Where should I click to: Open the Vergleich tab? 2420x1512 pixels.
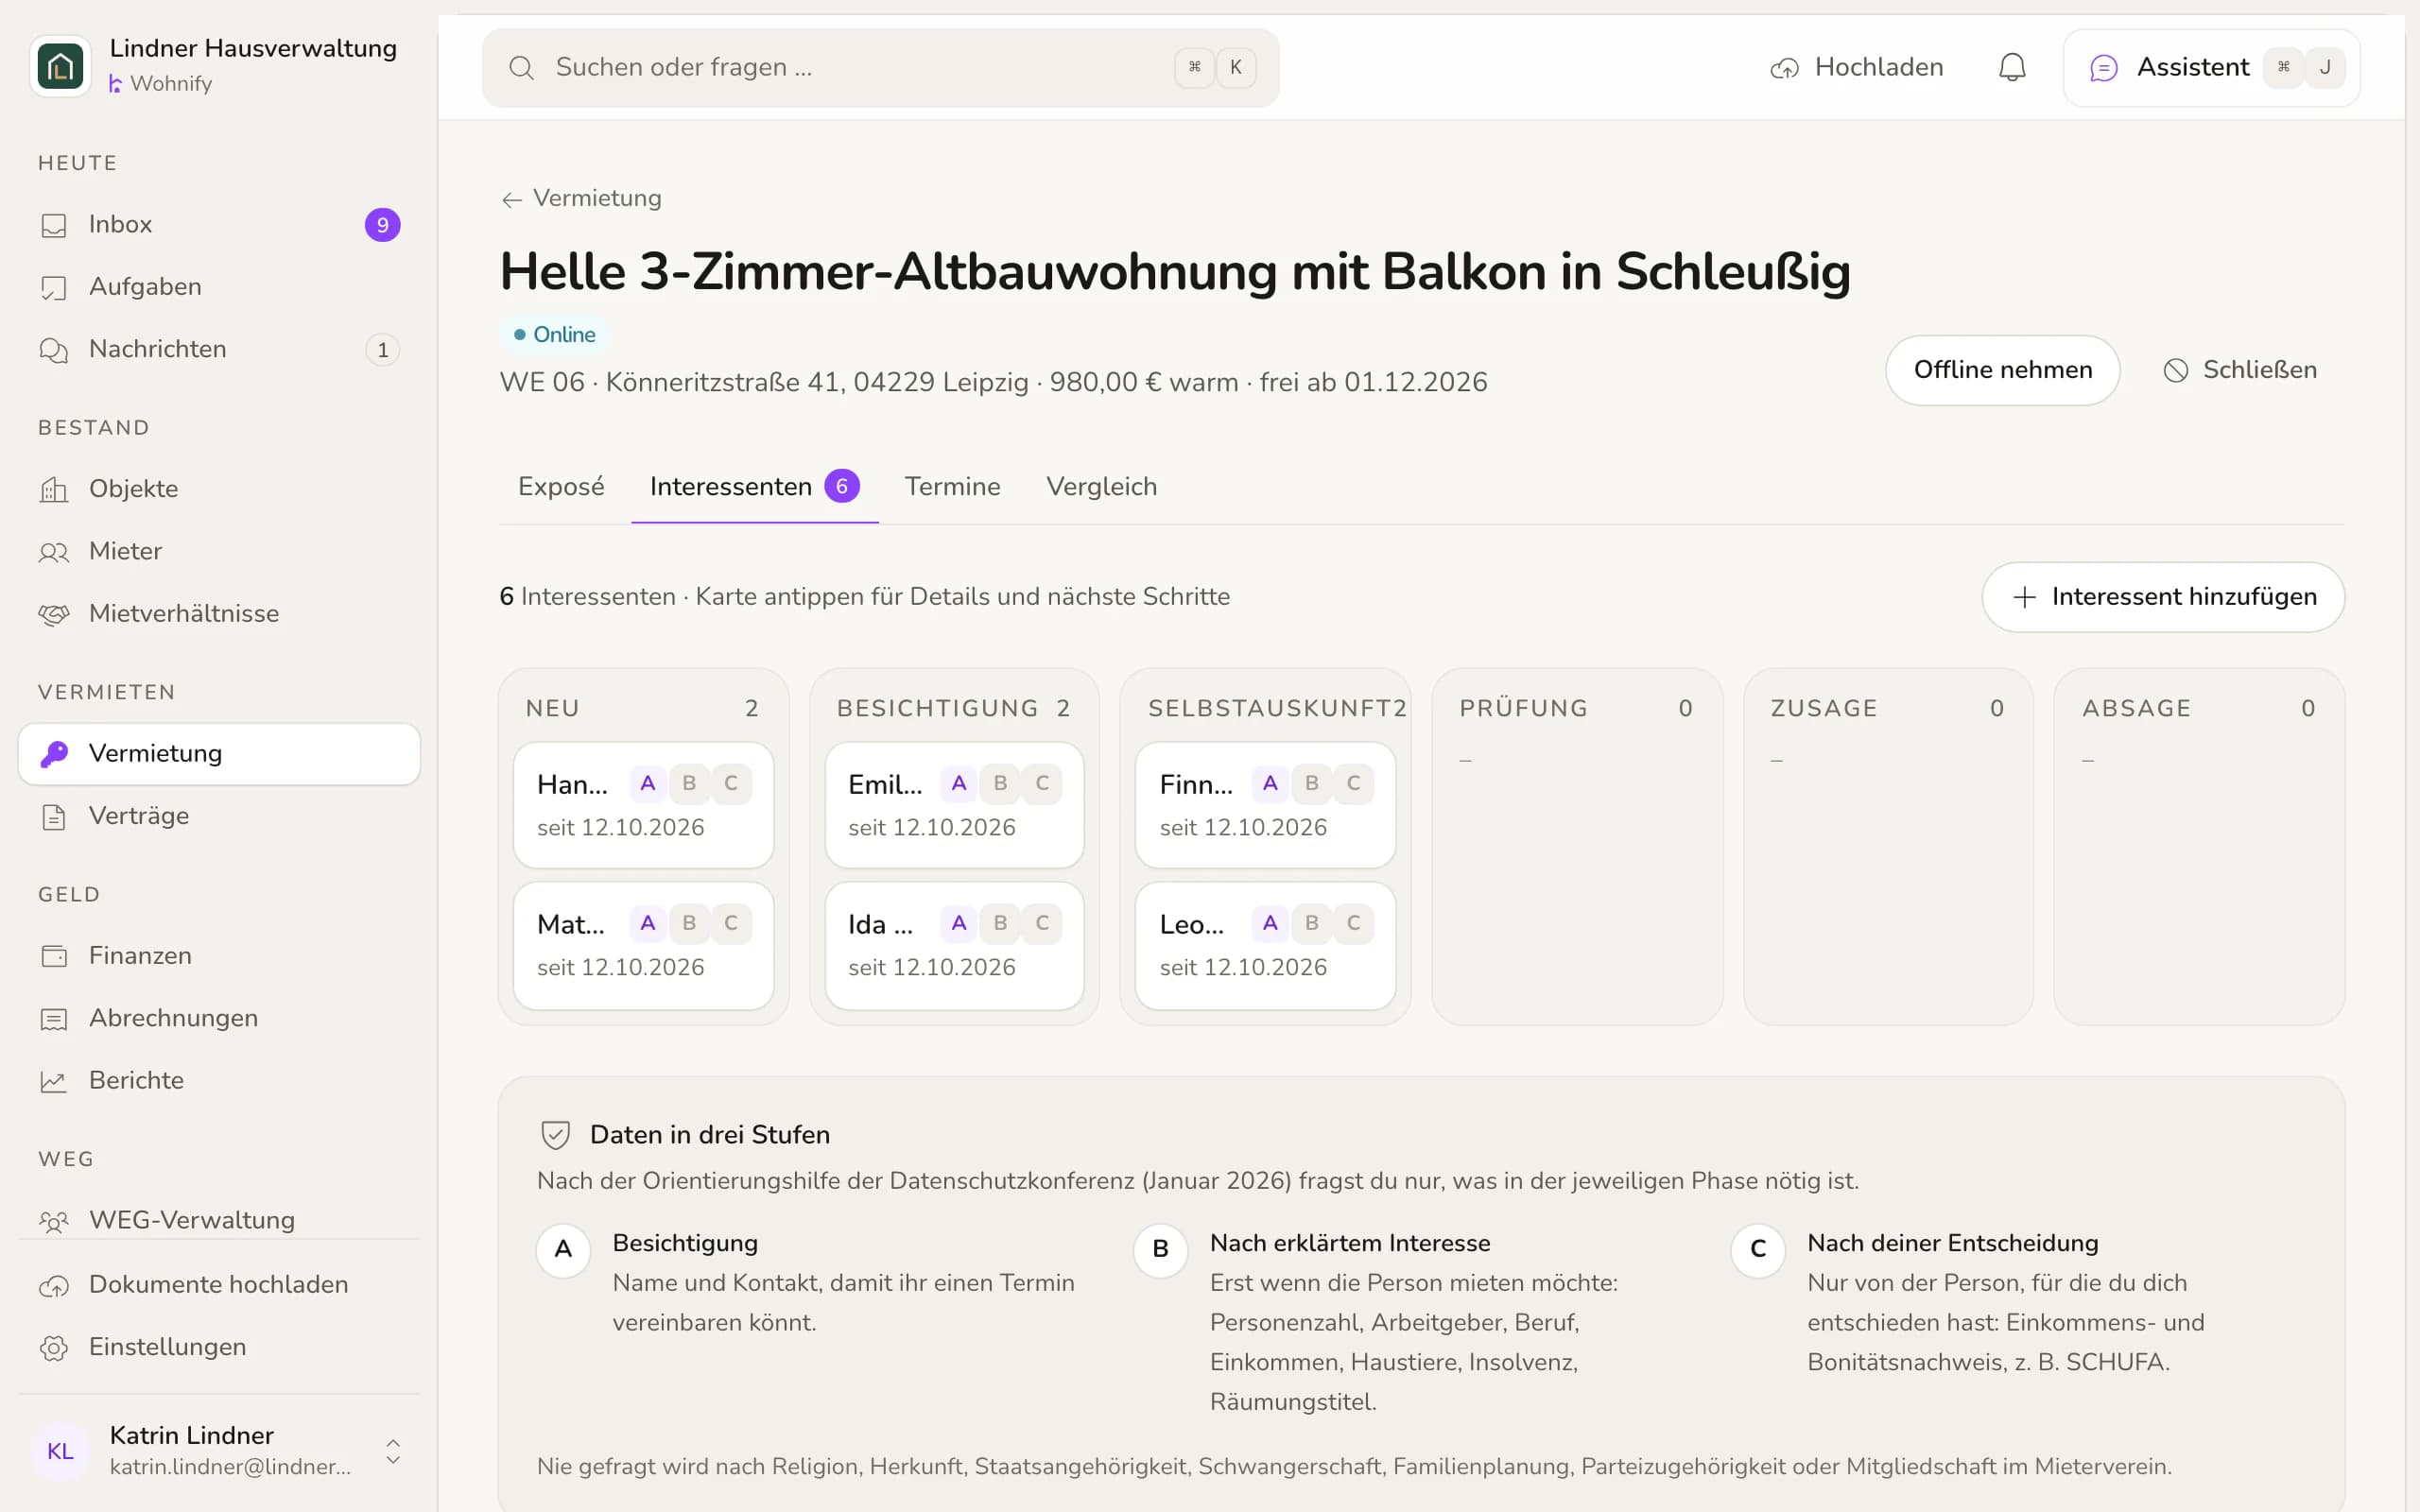point(1102,487)
